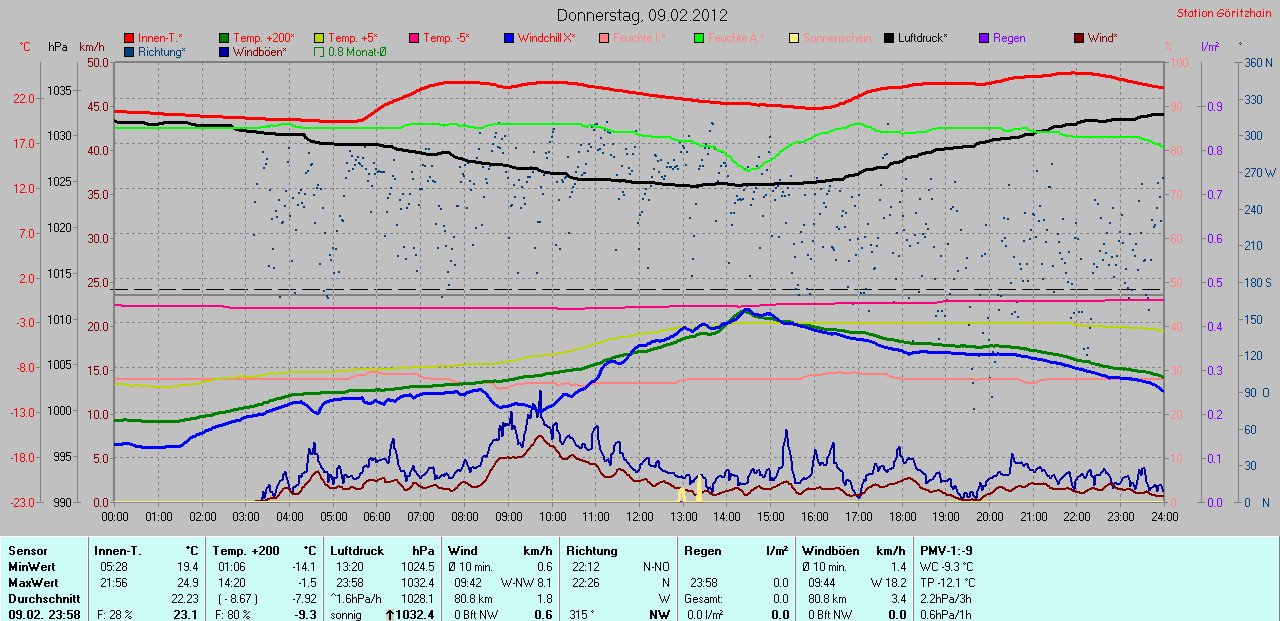The image size is (1284, 621).
Task: Click the PMV-1:-9 header in table
Action: [x=948, y=551]
